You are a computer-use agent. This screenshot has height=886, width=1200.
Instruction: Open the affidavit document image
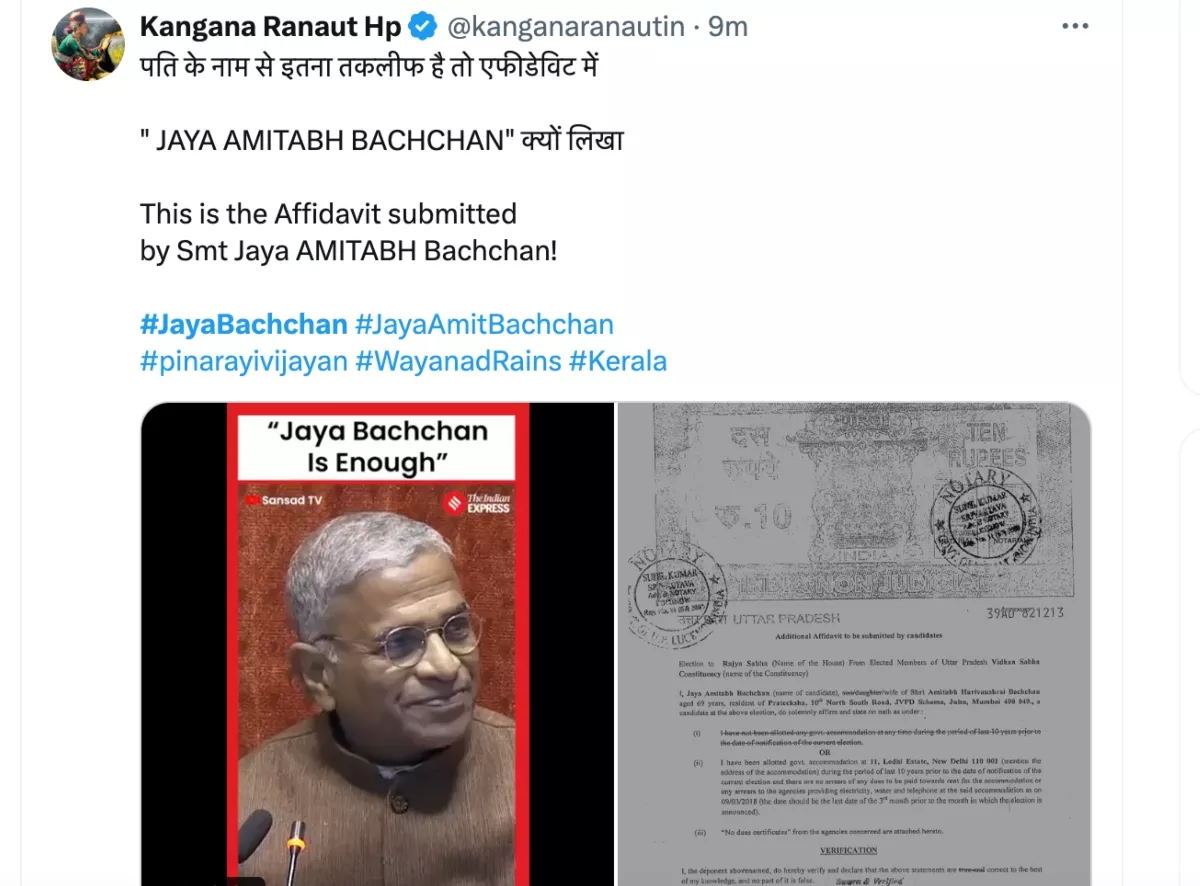[x=854, y=644]
